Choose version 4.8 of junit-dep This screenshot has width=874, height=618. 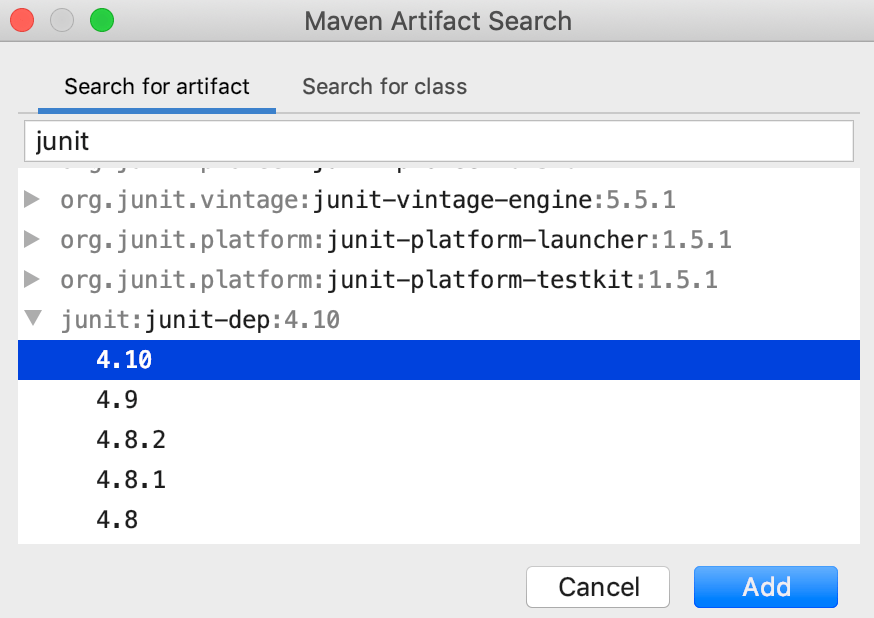coord(439,520)
